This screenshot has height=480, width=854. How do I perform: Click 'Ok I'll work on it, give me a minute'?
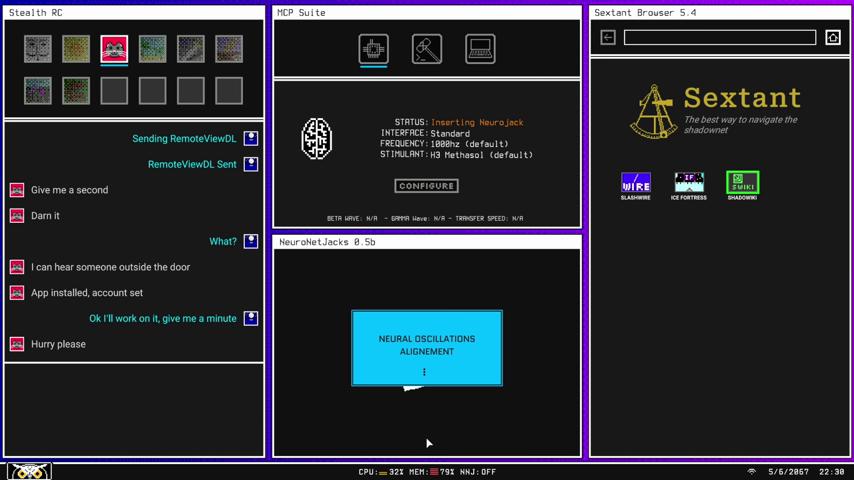click(163, 318)
